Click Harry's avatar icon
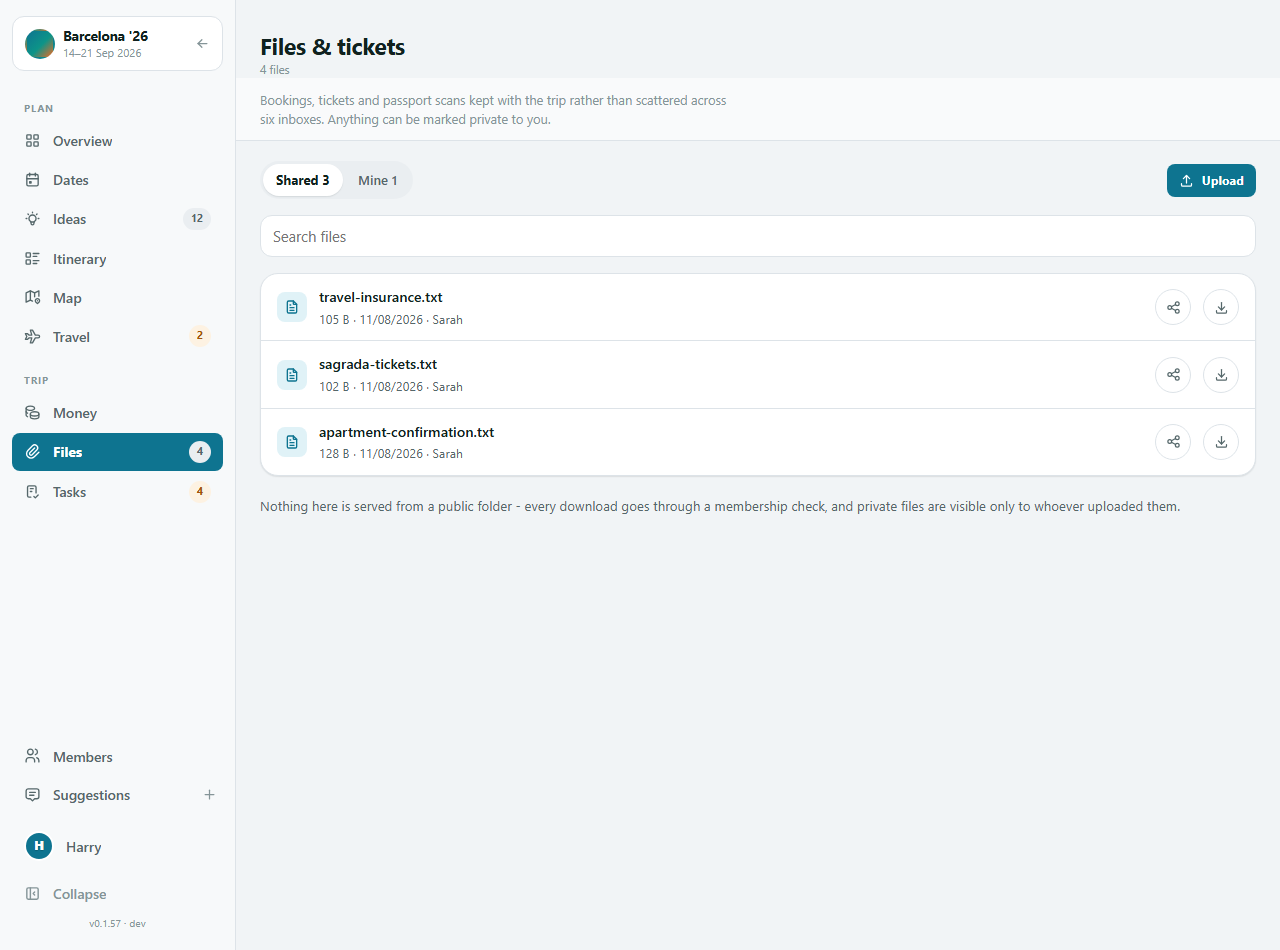1280x950 pixels. pyautogui.click(x=39, y=846)
